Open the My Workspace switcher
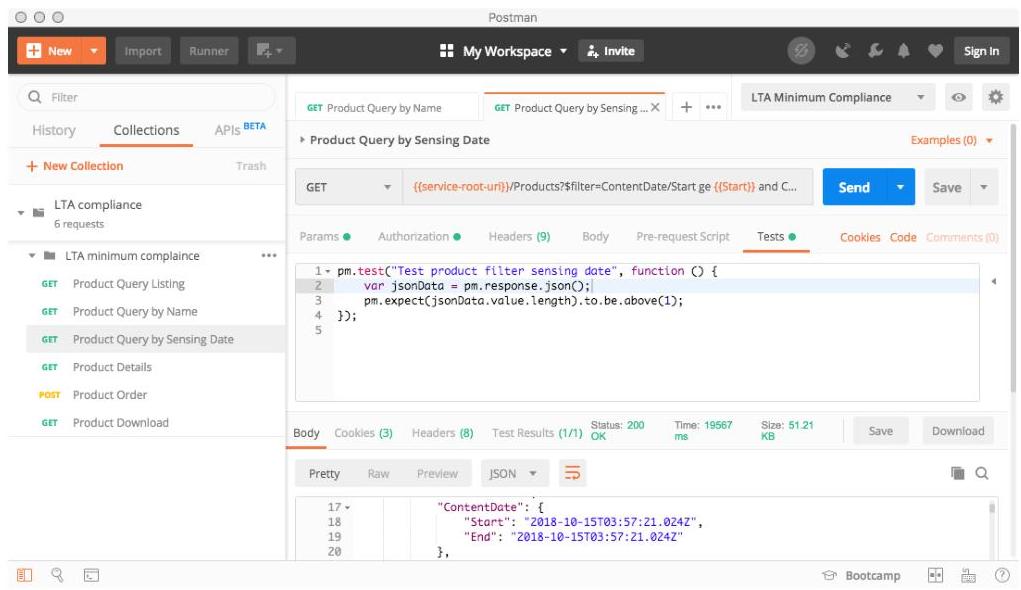The height and width of the screenshot is (590, 1021). tap(503, 51)
